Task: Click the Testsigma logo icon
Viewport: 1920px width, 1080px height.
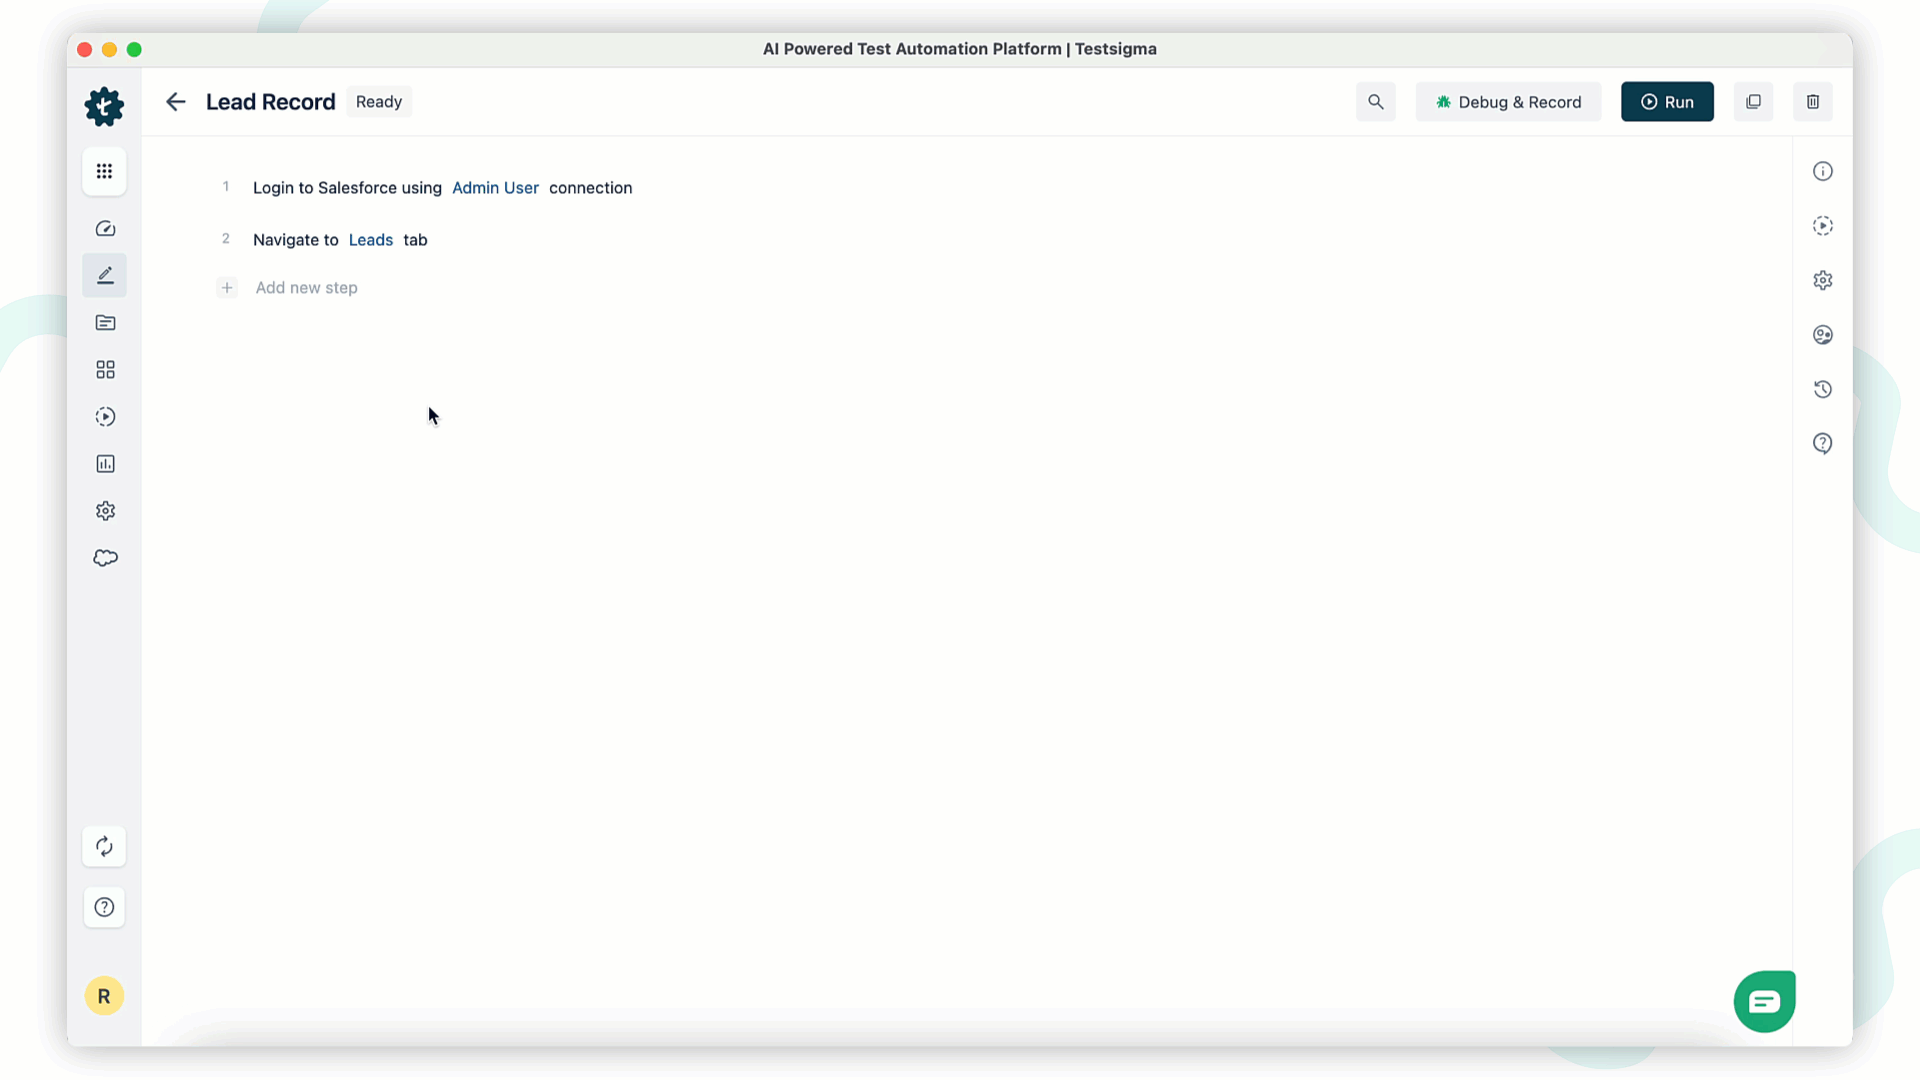Action: pyautogui.click(x=104, y=106)
